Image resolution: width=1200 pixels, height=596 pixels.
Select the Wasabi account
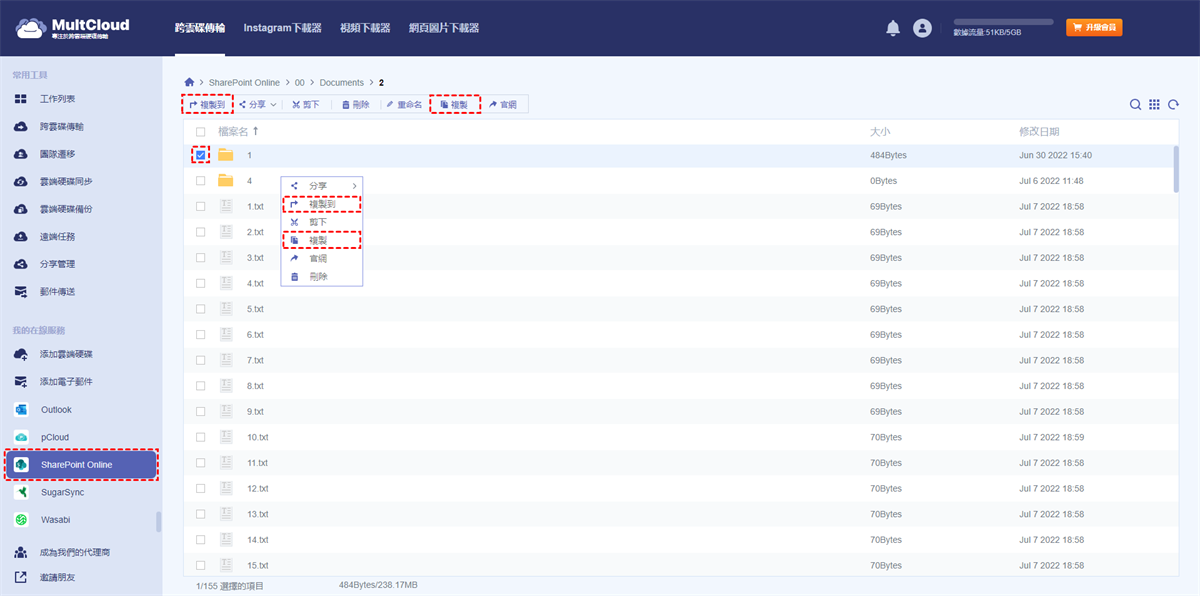pyautogui.click(x=55, y=520)
